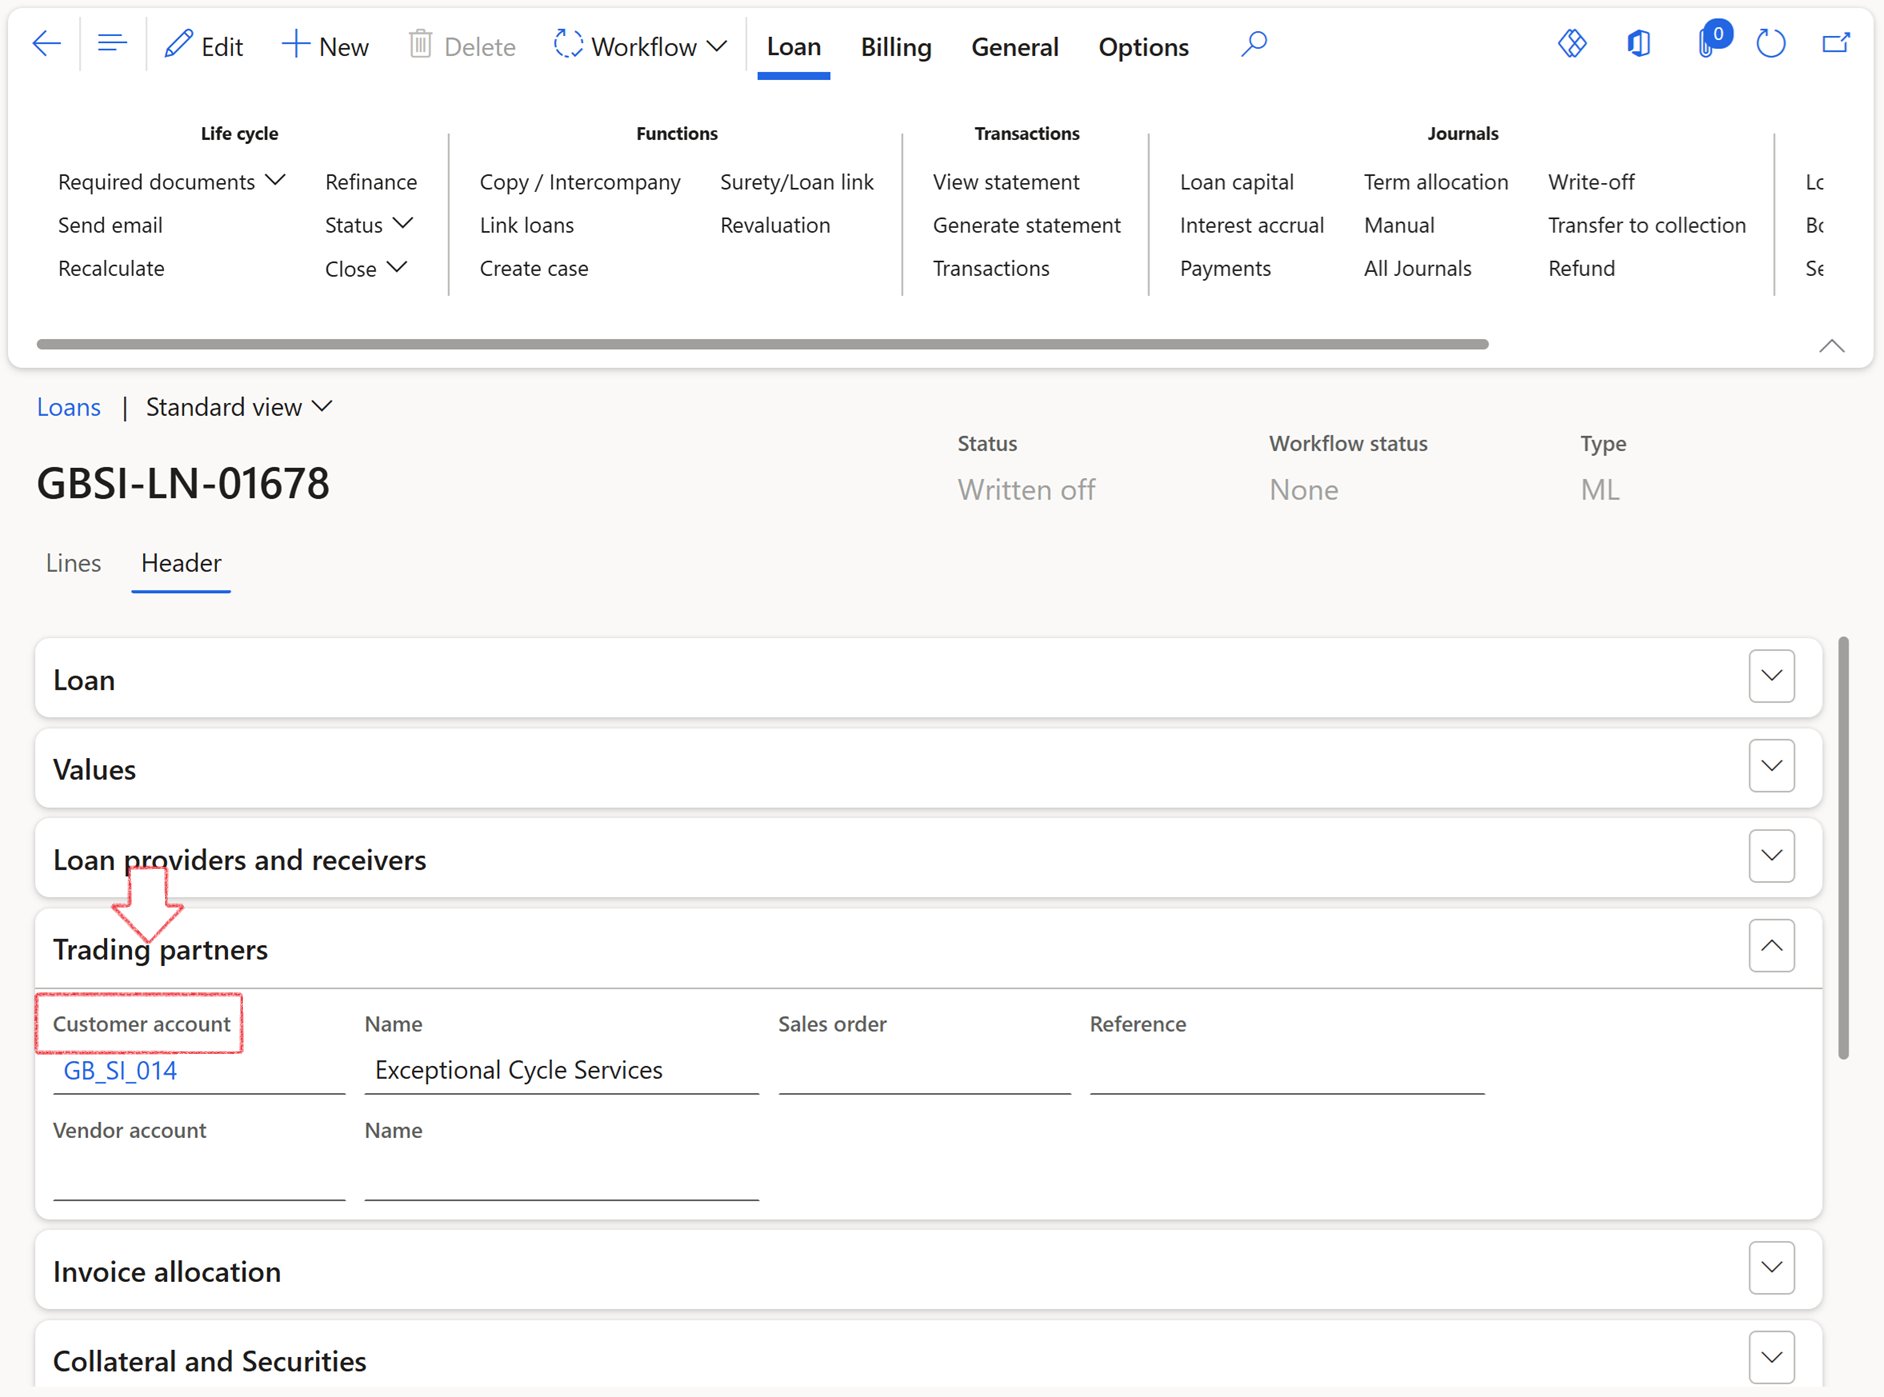This screenshot has height=1397, width=1884.
Task: Collapse the Trading partners section
Action: (x=1771, y=946)
